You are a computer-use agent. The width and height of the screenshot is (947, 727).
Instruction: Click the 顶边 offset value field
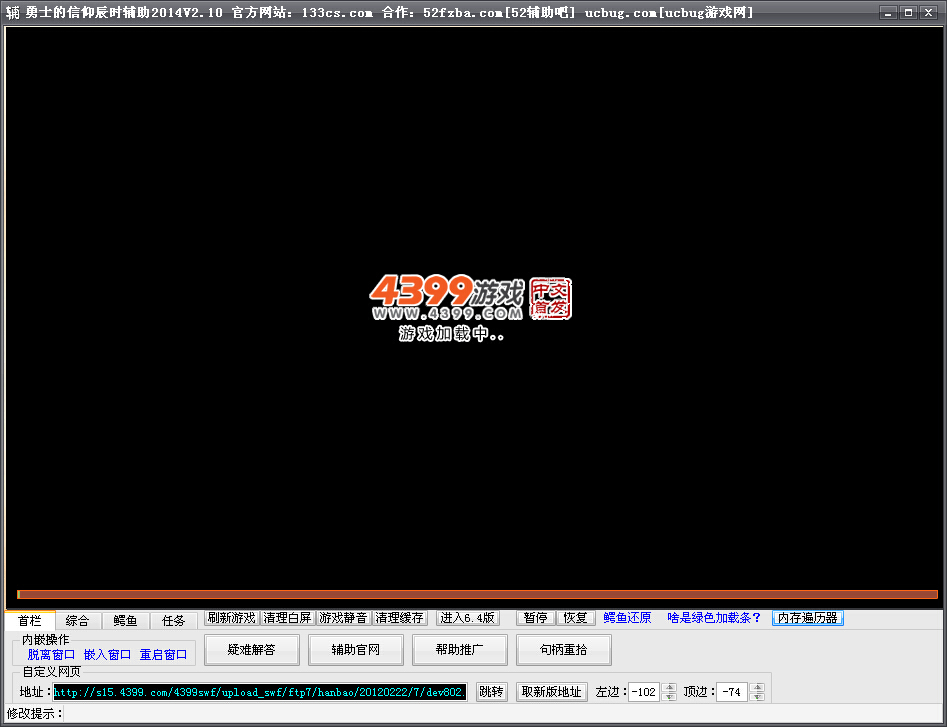click(731, 692)
